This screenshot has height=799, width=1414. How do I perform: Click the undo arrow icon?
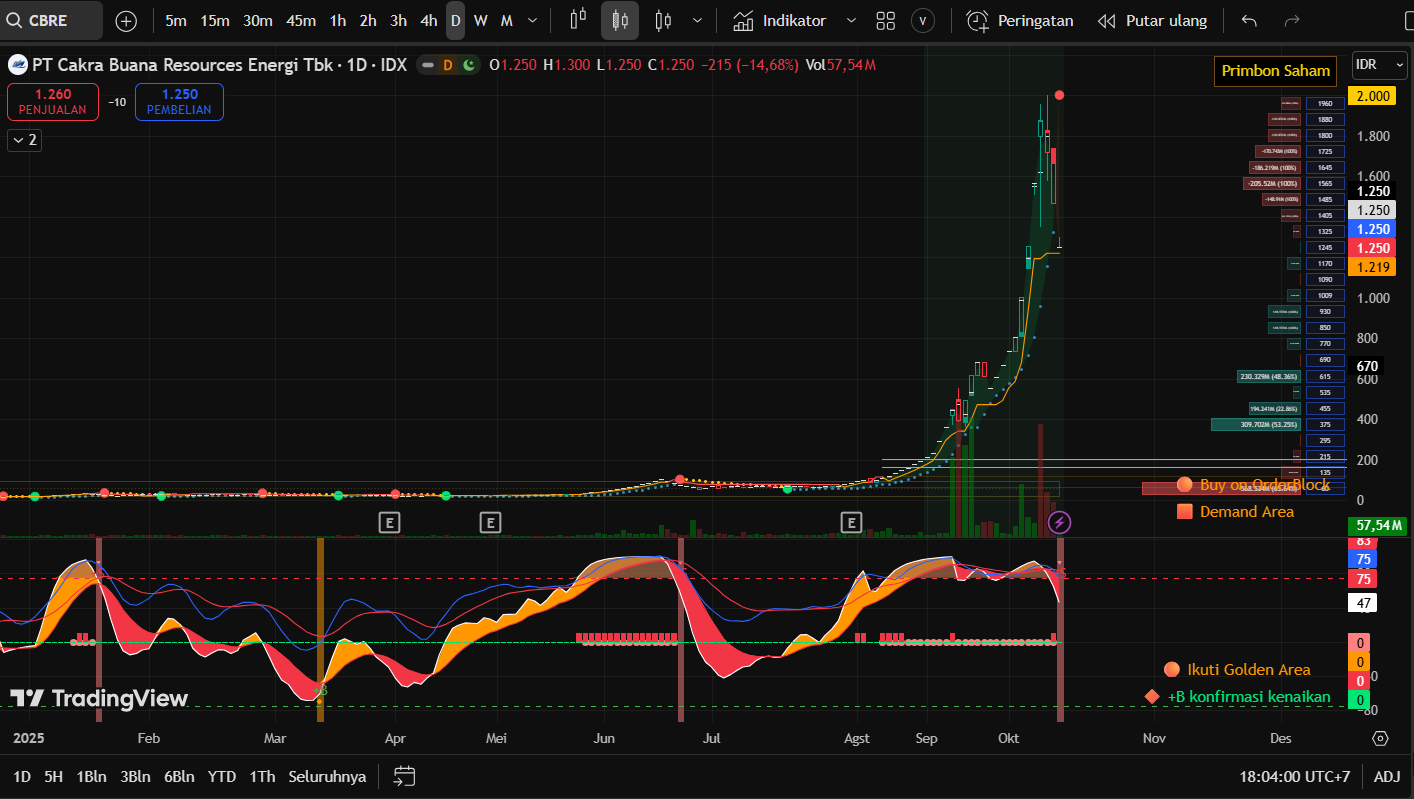click(1249, 21)
